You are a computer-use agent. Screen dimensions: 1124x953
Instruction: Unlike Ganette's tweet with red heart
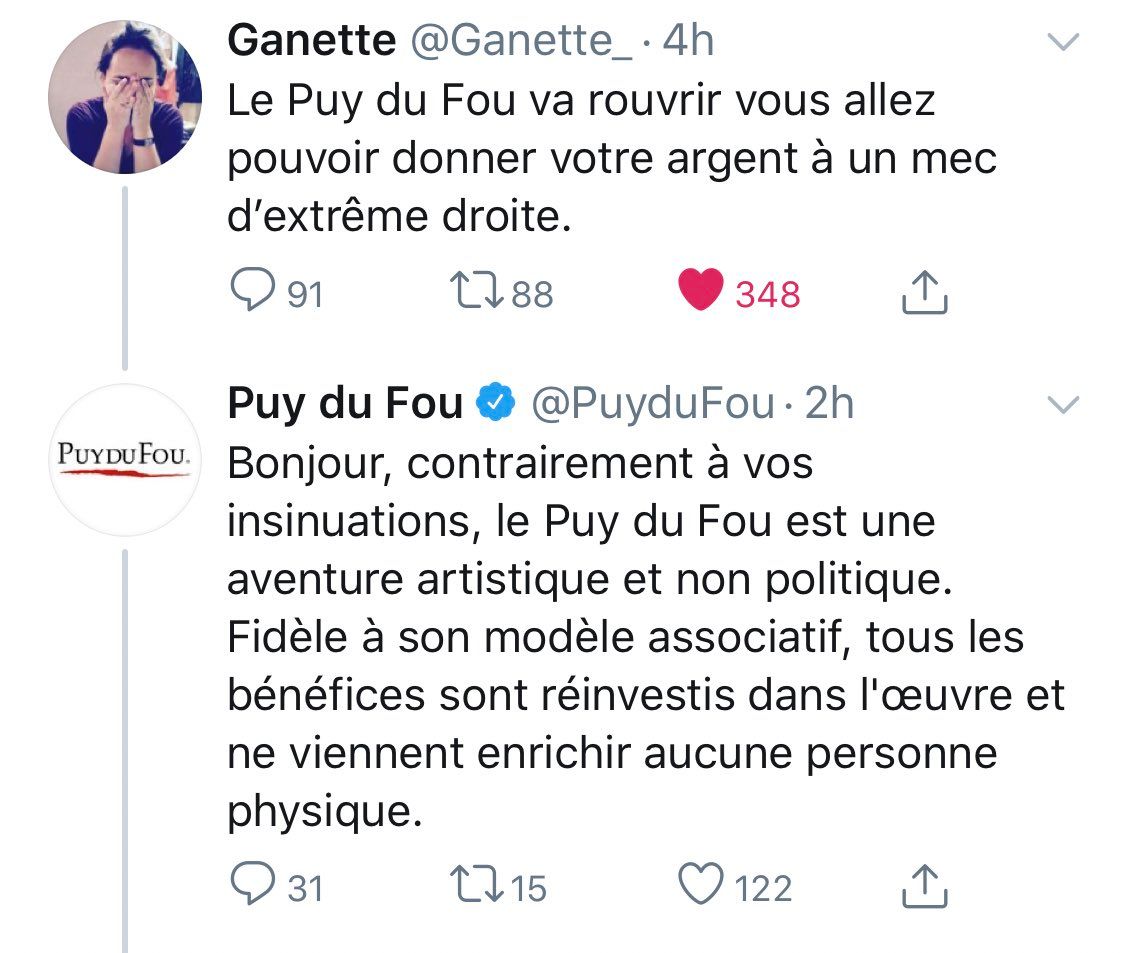700,292
